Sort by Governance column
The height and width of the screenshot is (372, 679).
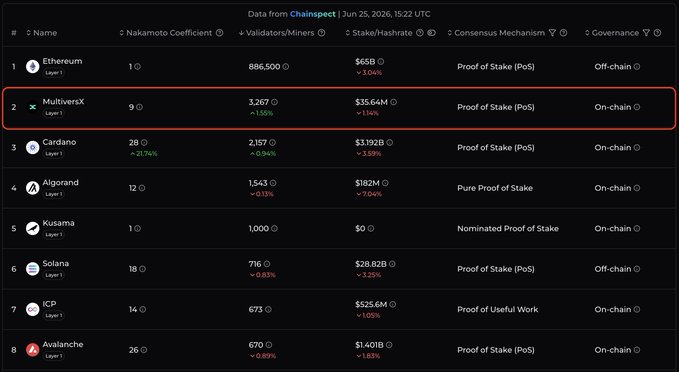[x=612, y=33]
